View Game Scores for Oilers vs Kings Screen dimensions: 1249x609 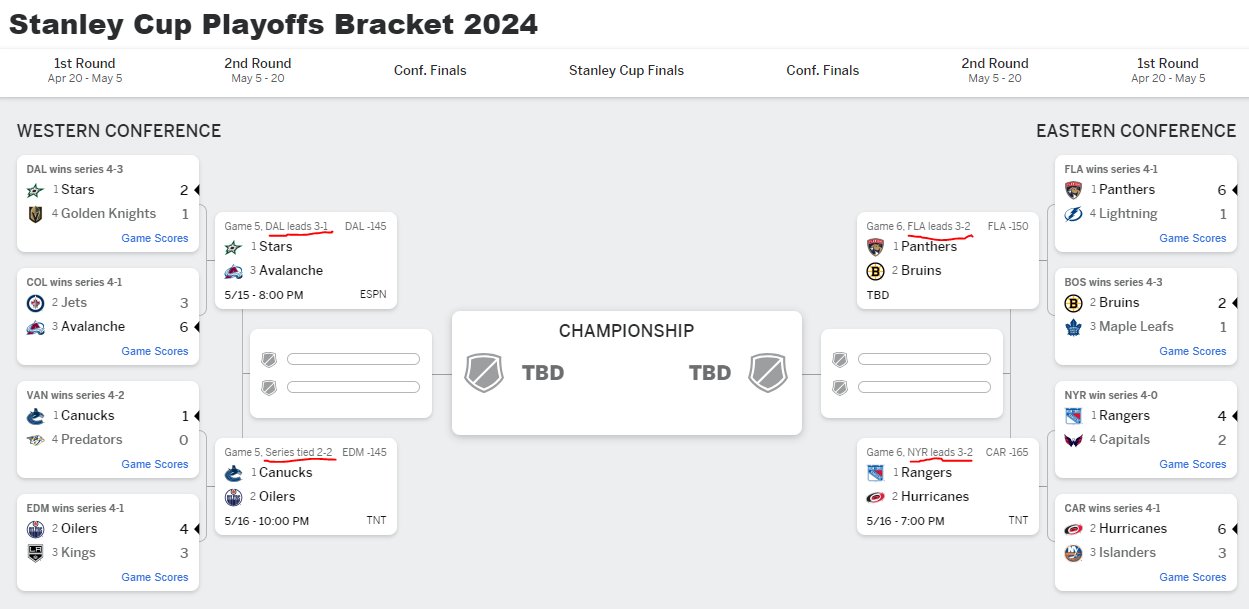click(155, 577)
